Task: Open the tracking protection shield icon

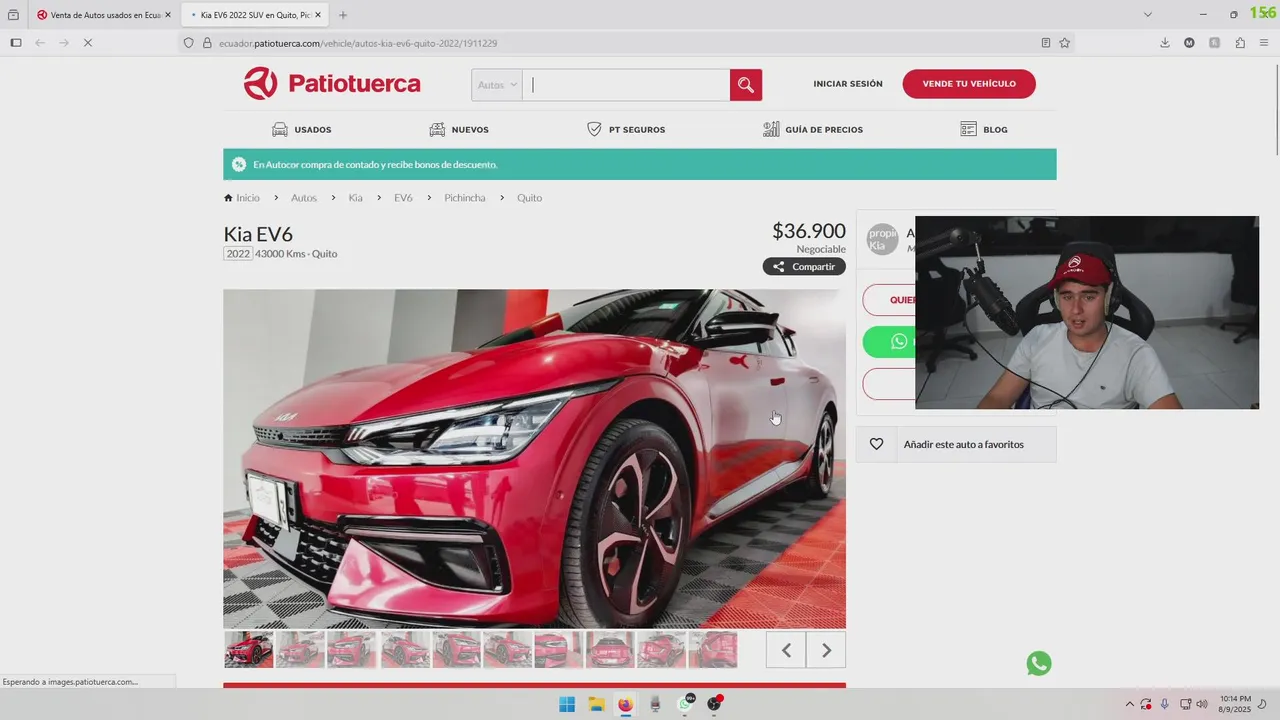Action: [x=188, y=43]
